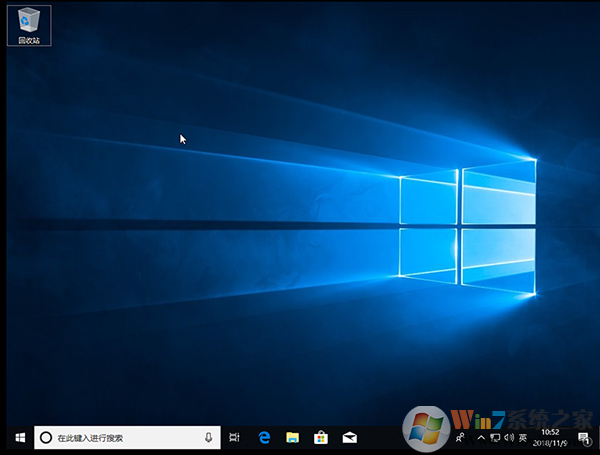Open the network status tray icon
Image resolution: width=600 pixels, height=455 pixels.
[x=495, y=438]
